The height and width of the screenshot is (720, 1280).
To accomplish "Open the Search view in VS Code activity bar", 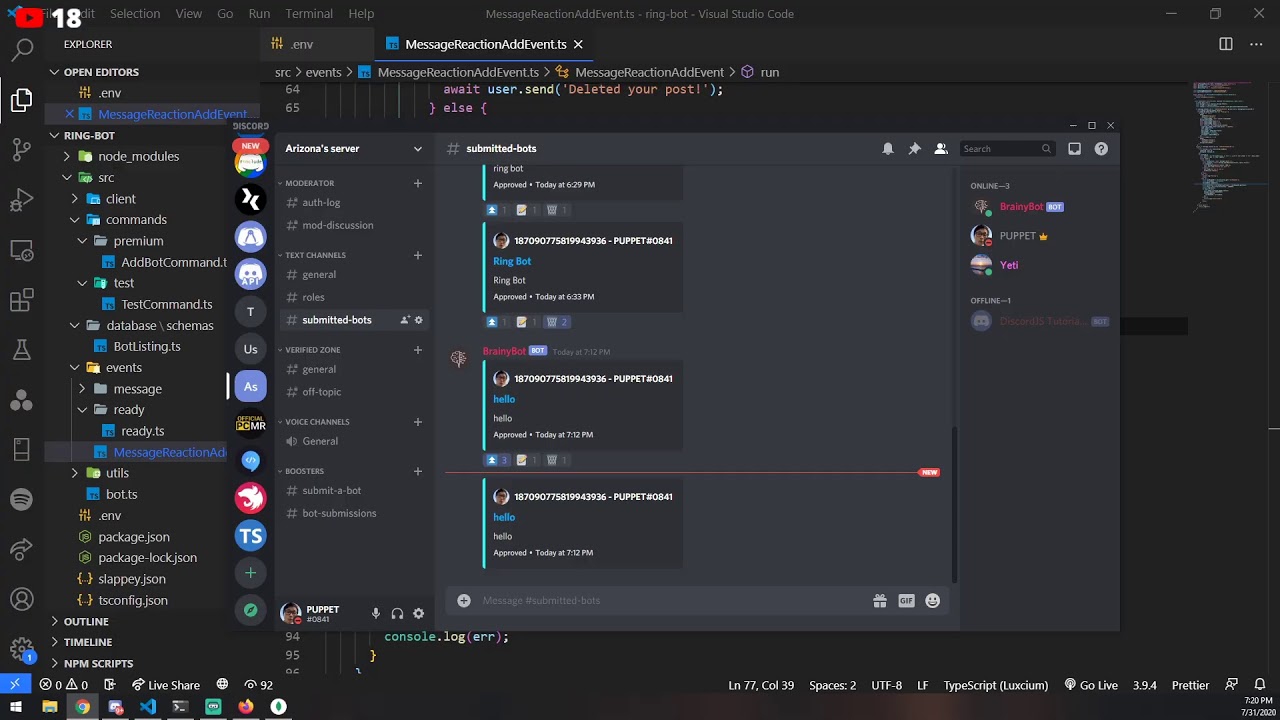I will tap(22, 48).
